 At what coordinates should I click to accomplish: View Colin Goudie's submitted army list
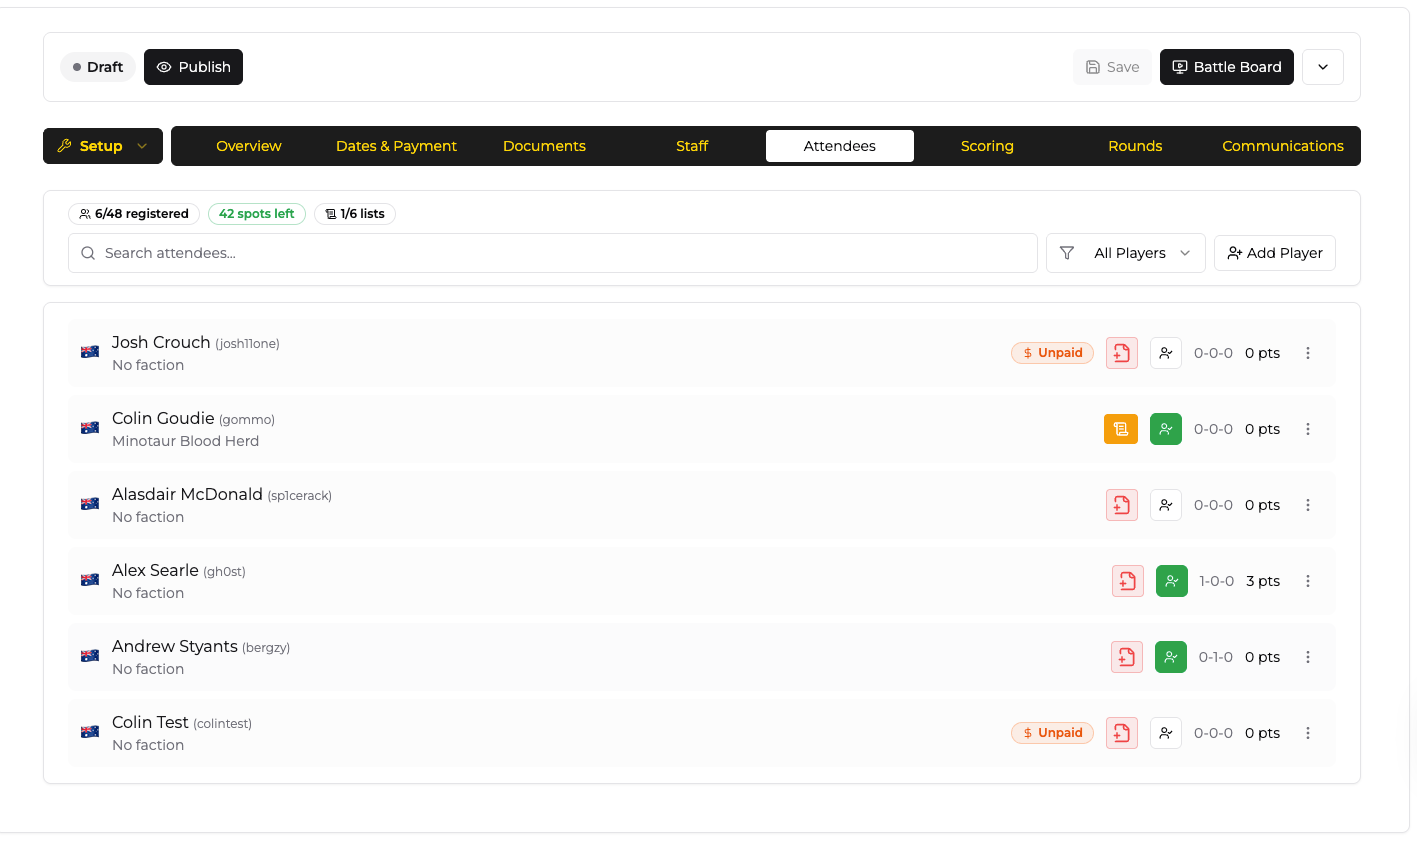pyautogui.click(x=1121, y=429)
